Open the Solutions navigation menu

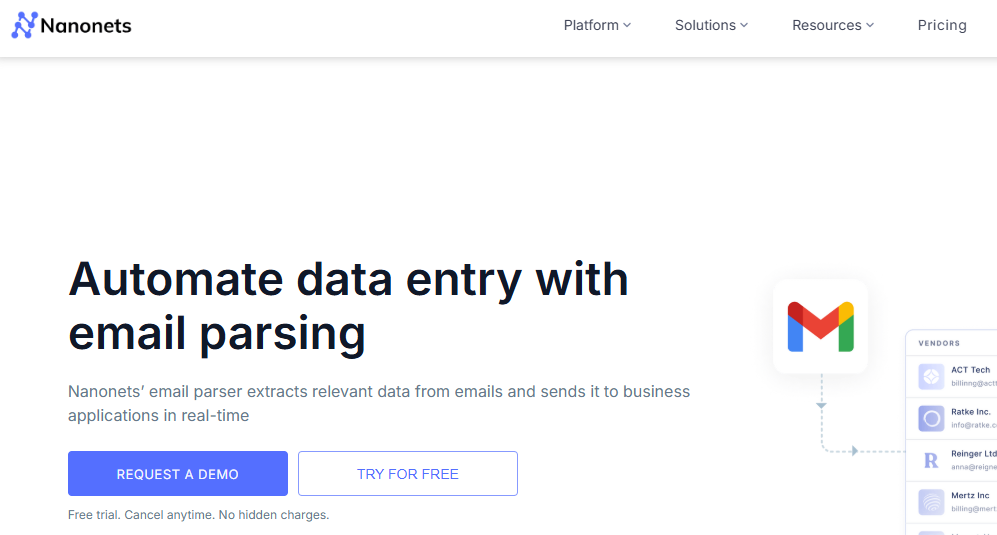coord(705,25)
